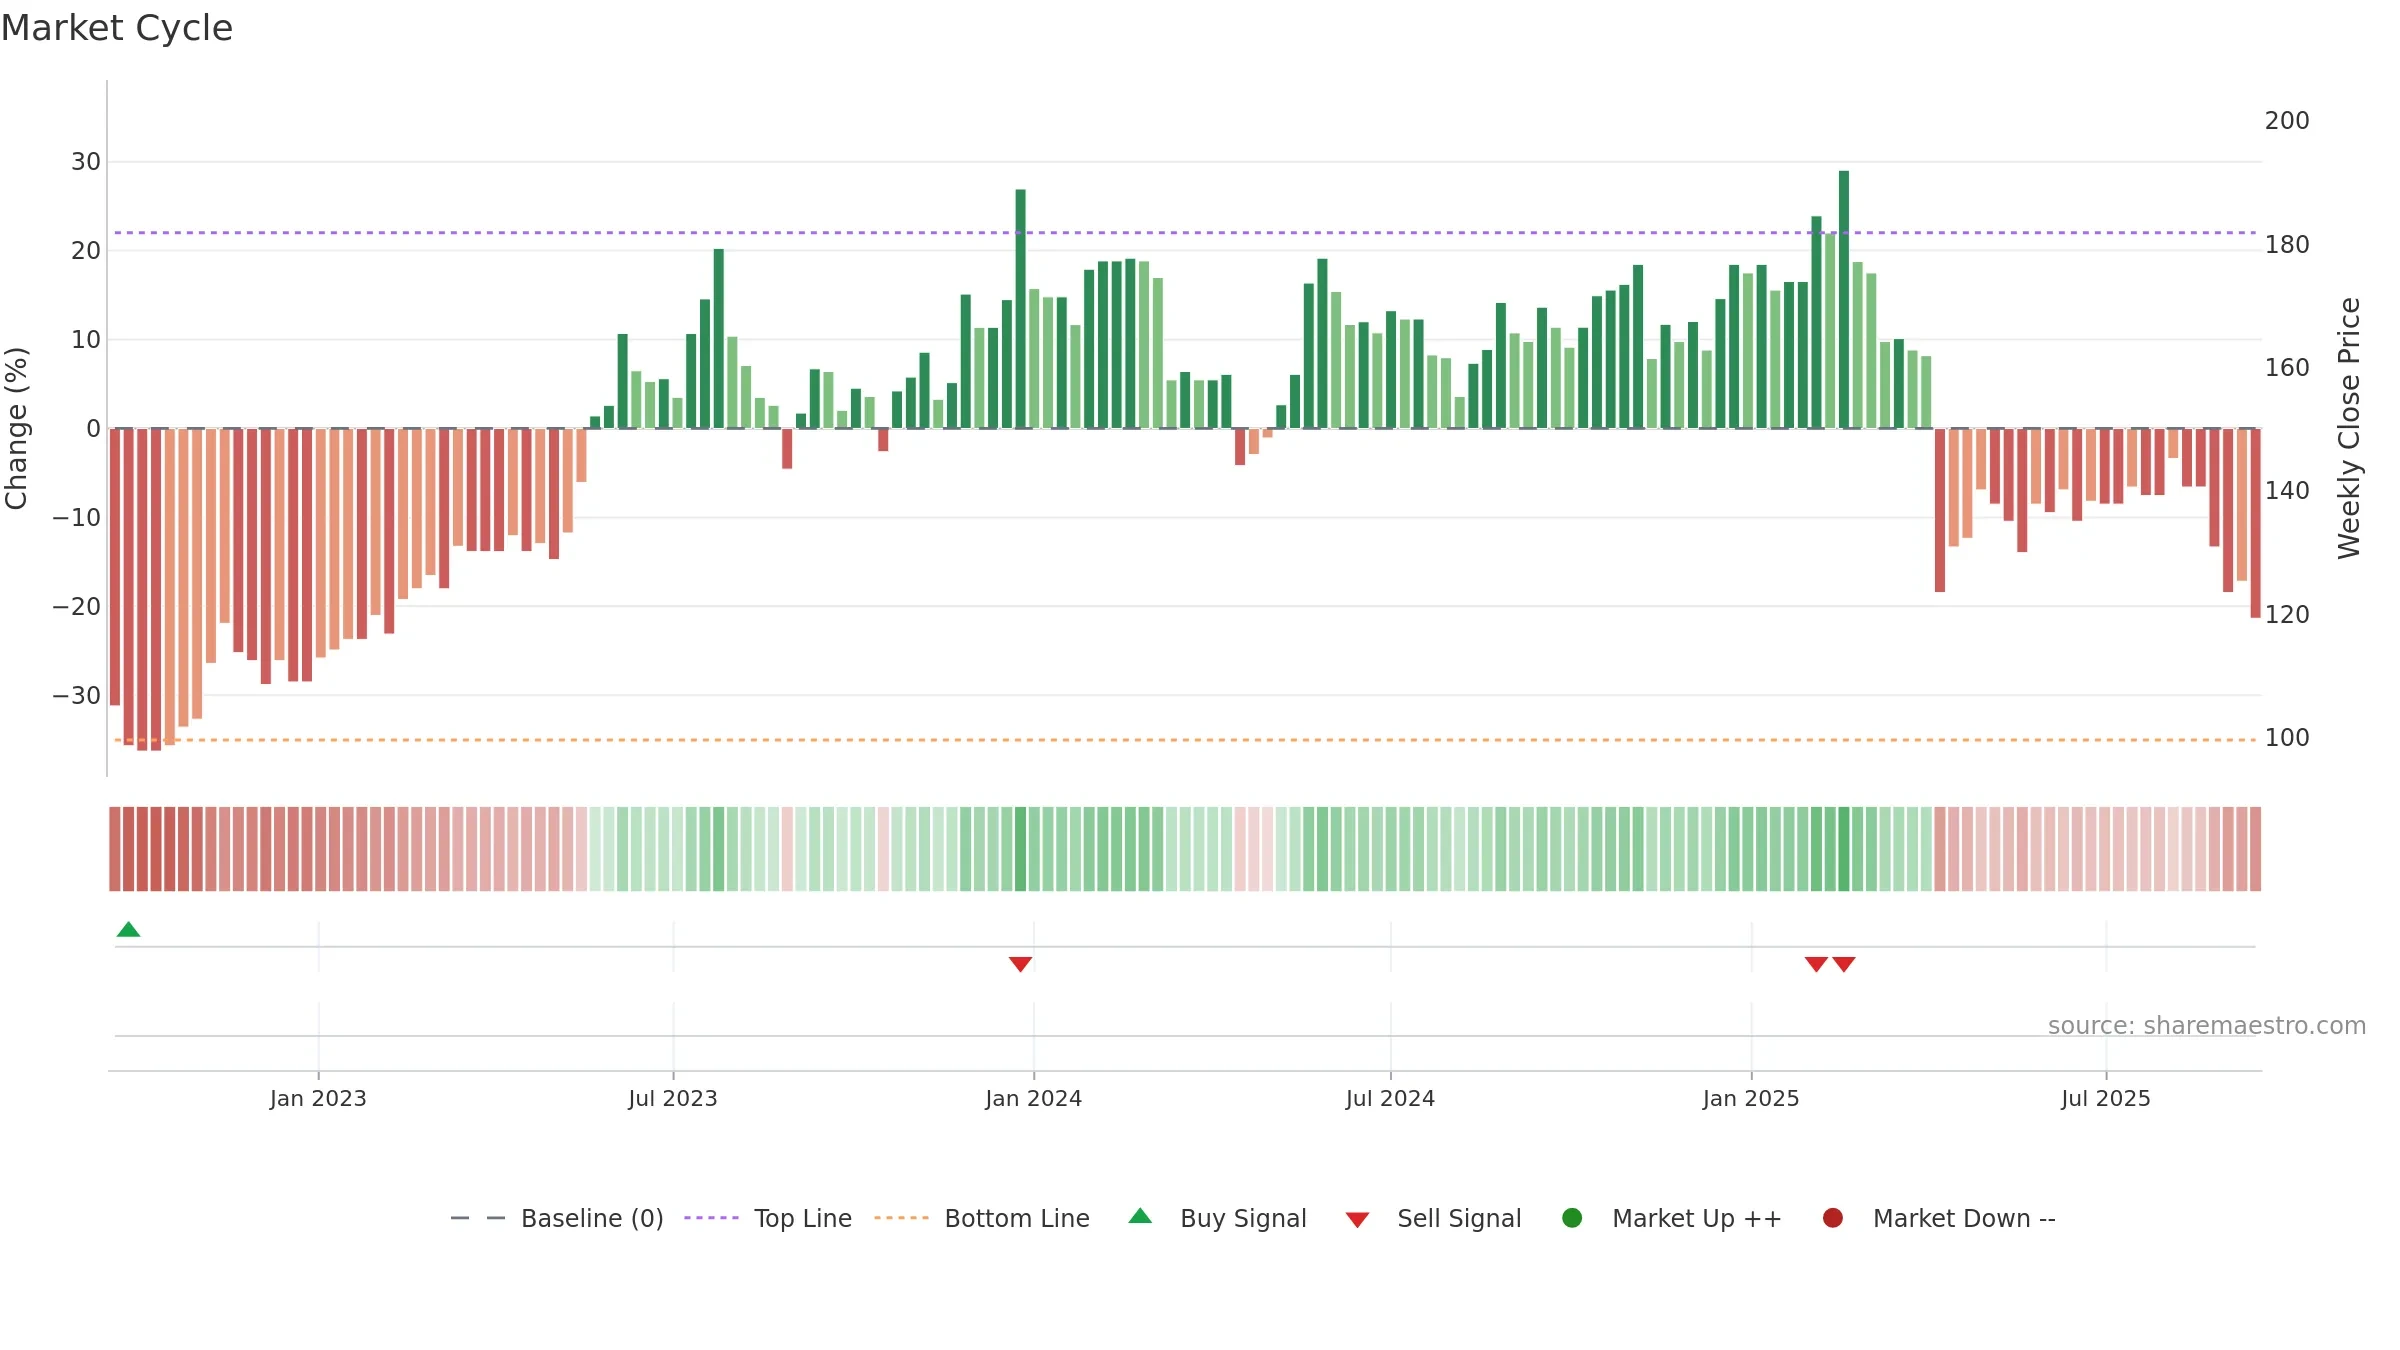2400x1350 pixels.
Task: Toggle Market Up ++ legend entry
Action: [x=1672, y=1218]
